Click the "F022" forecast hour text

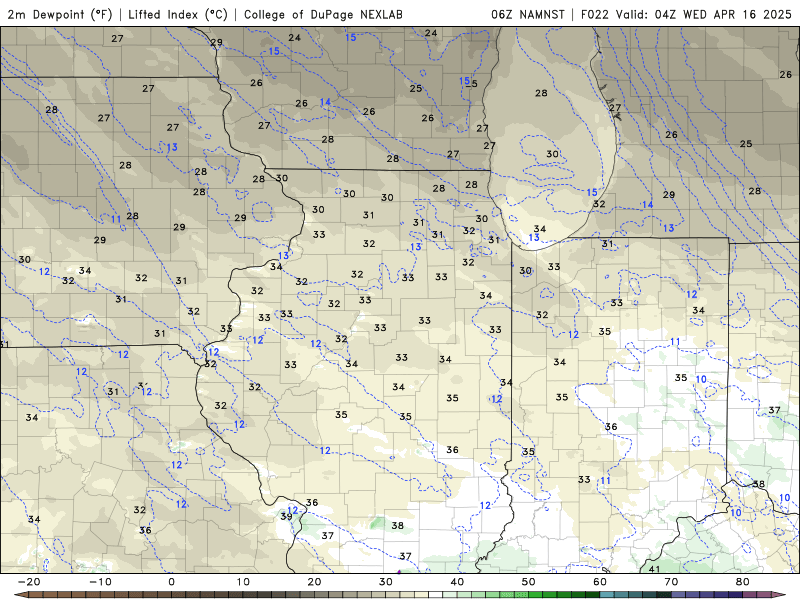[x=595, y=14]
